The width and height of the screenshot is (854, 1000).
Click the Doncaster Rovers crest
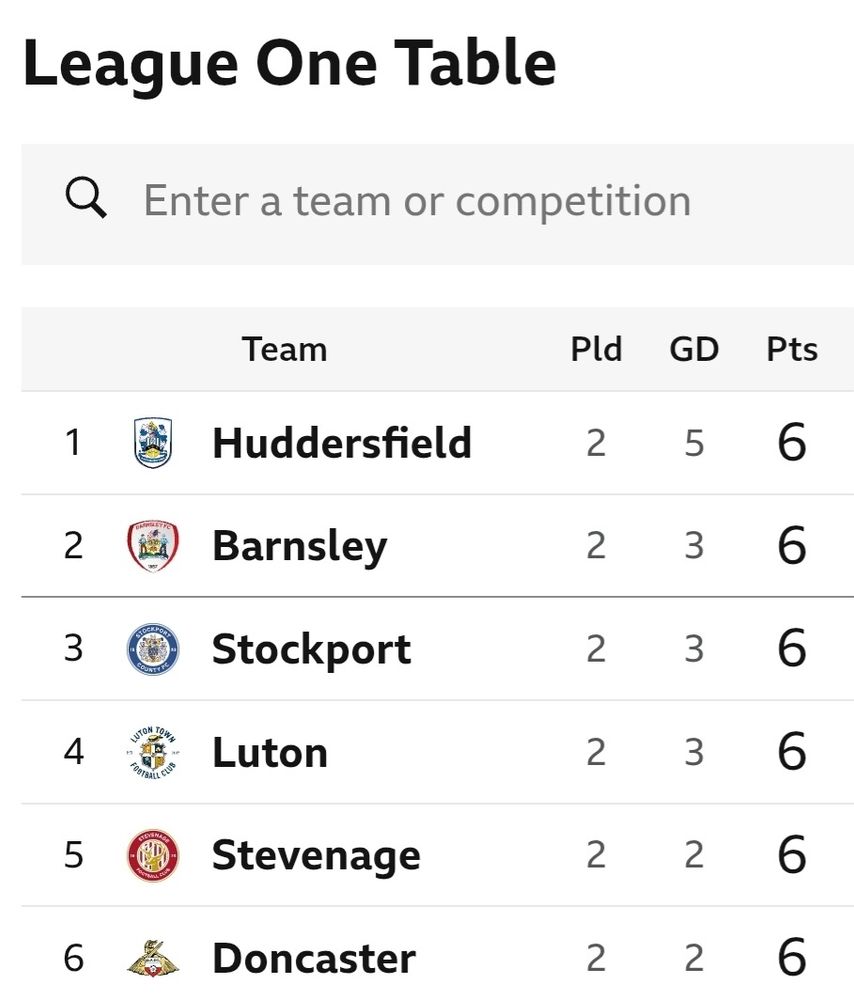153,959
